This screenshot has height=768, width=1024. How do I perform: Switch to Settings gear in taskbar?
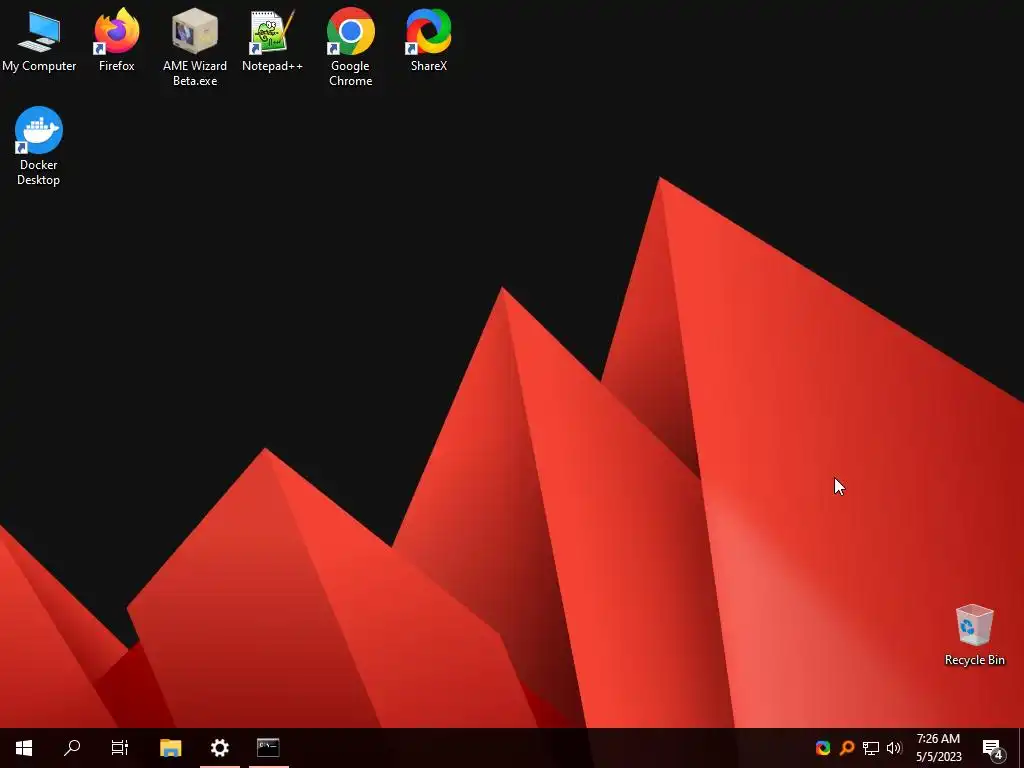219,748
